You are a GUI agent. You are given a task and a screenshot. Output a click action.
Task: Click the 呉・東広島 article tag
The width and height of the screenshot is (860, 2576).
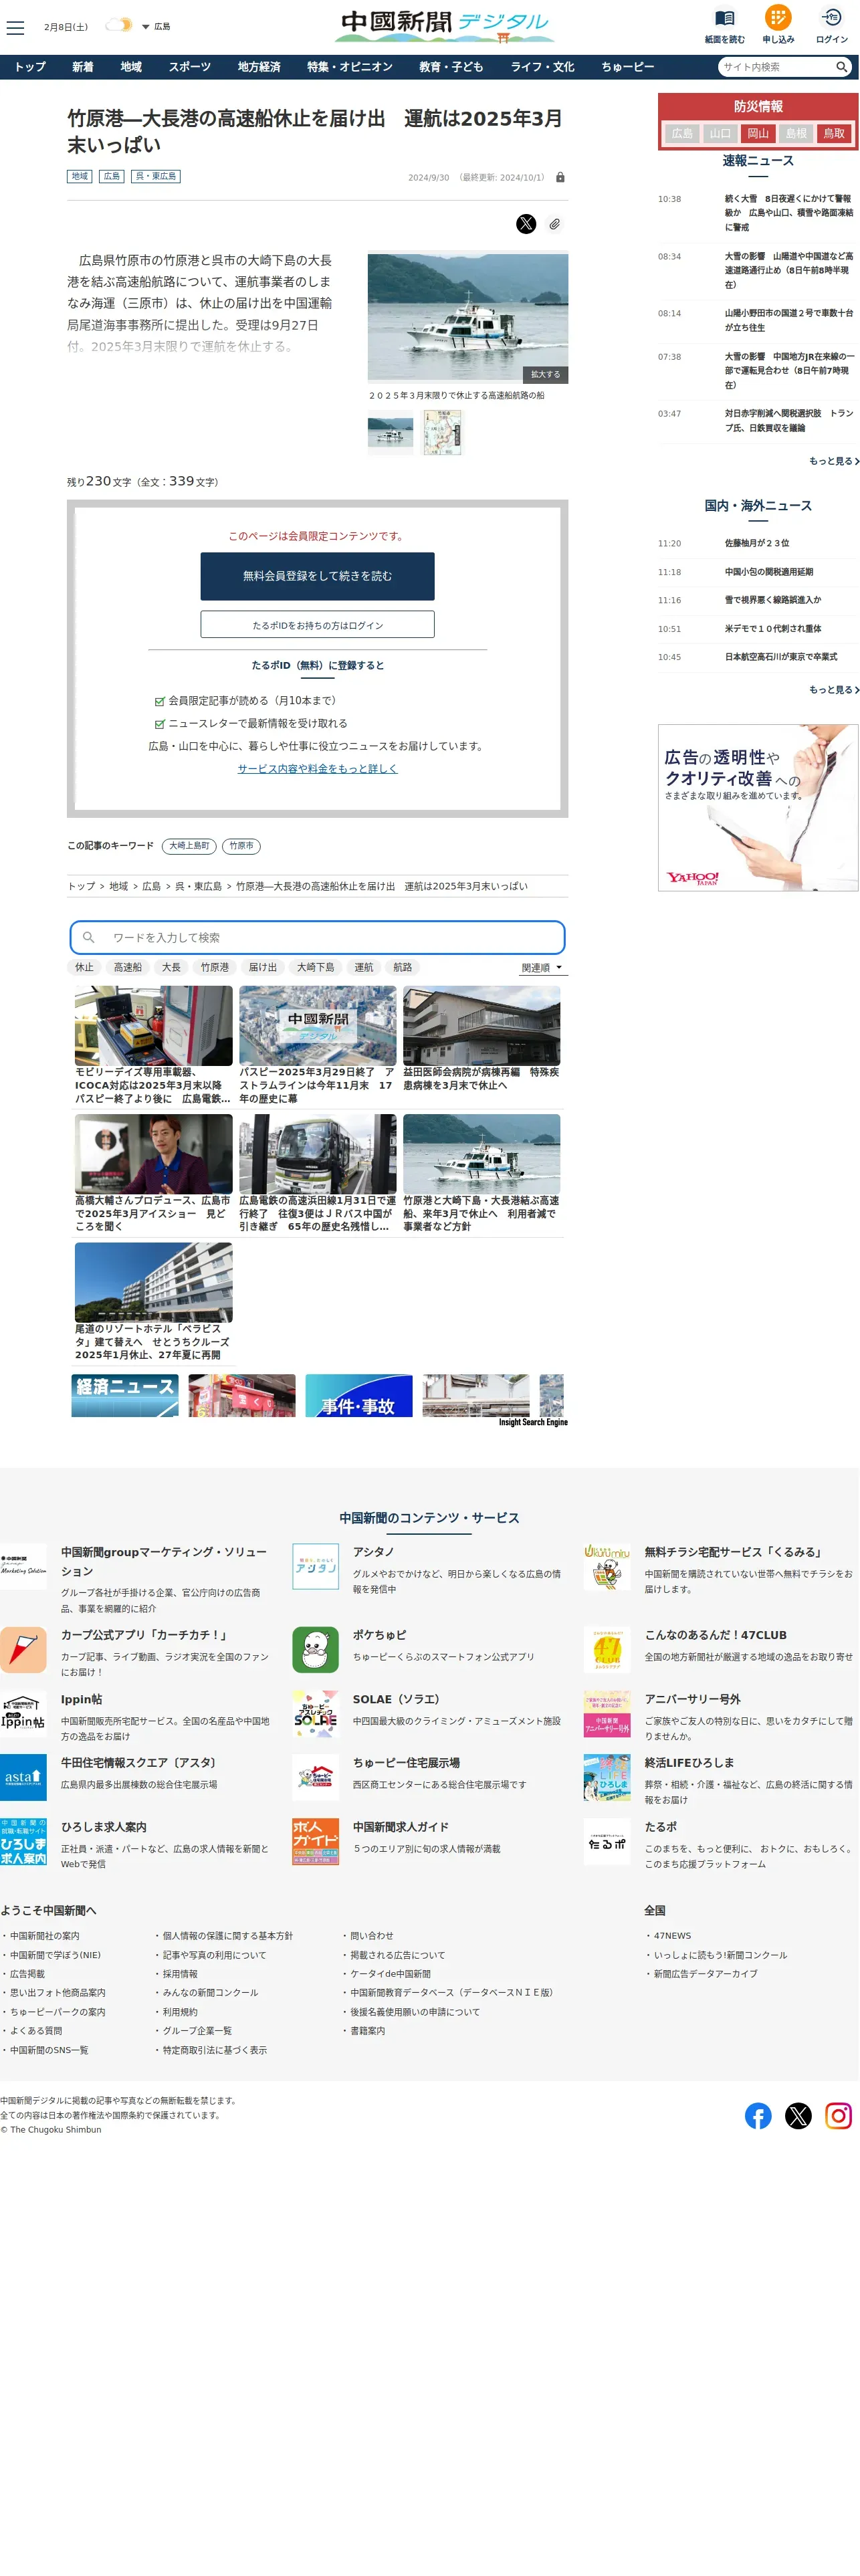(157, 176)
